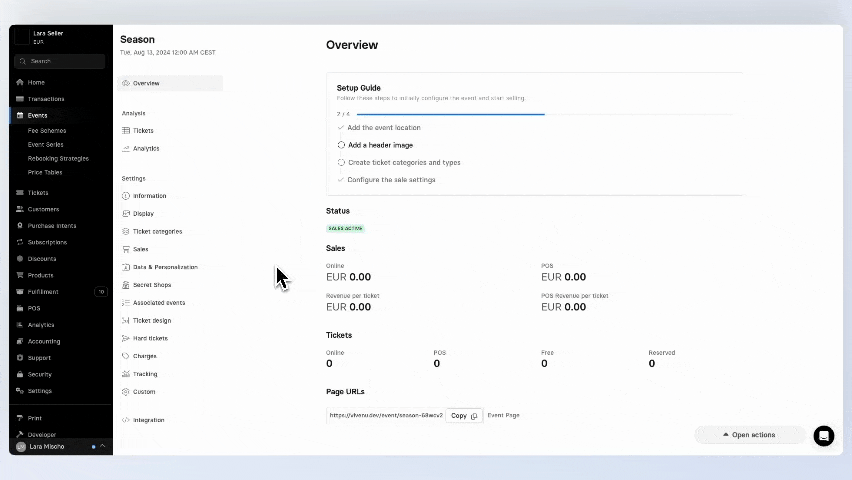This screenshot has height=480, width=852.
Task: Open Discounts via its sidebar icon
Action: [20, 259]
